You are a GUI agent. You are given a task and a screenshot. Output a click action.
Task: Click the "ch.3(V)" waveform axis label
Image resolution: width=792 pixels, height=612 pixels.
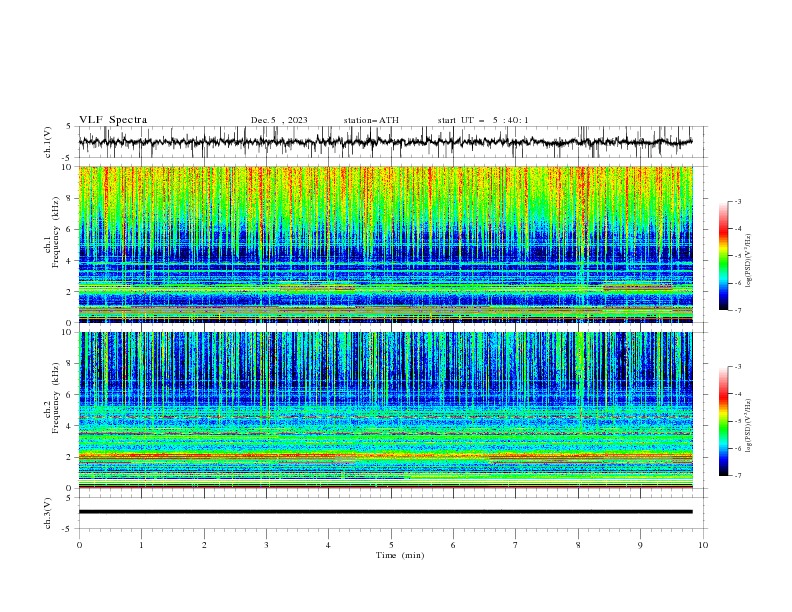pyautogui.click(x=48, y=513)
